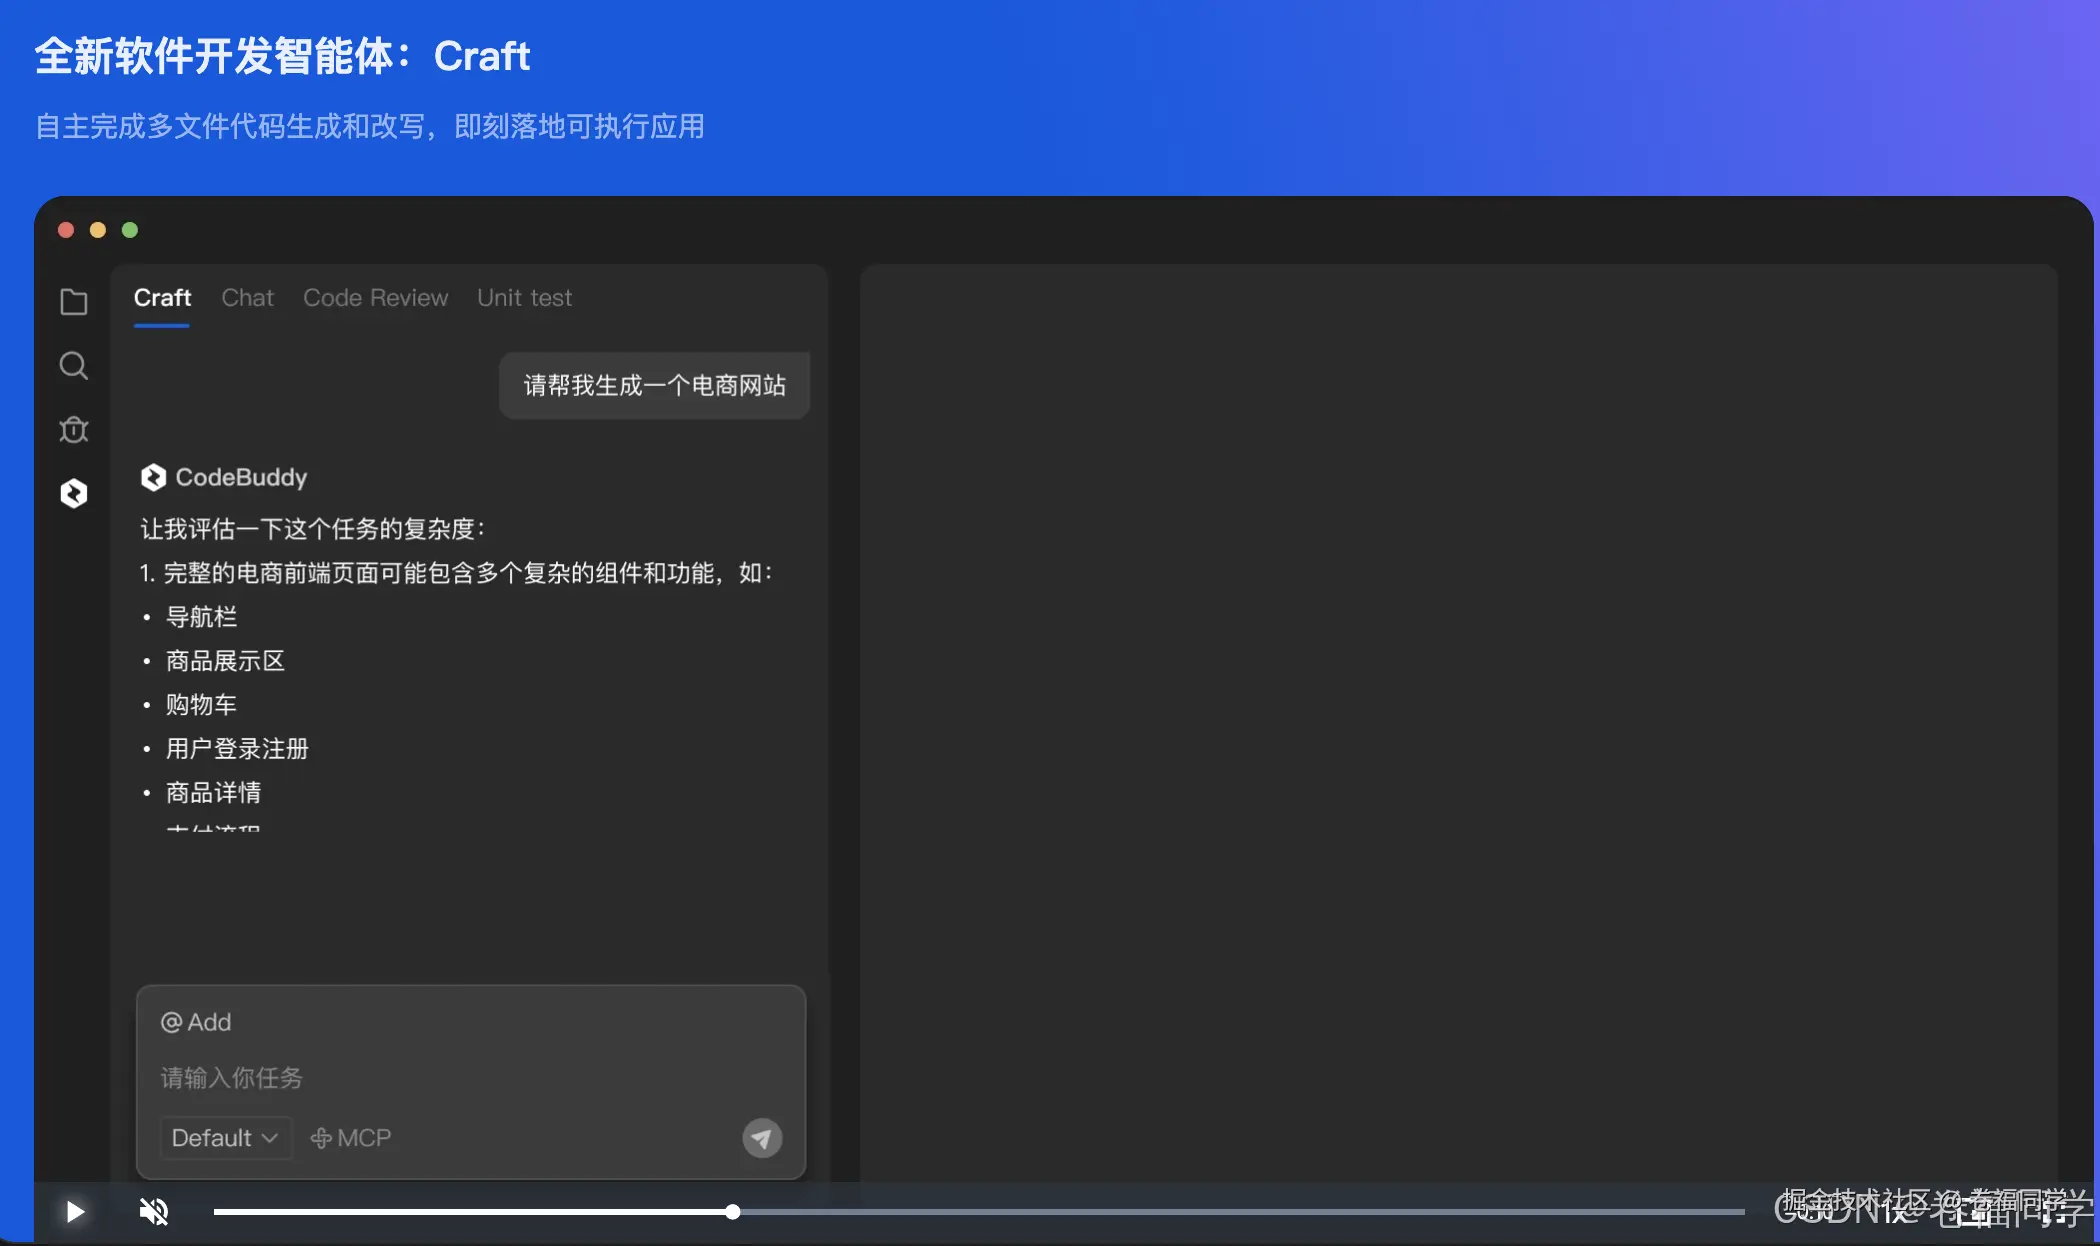
Task: Open the Default model dropdown
Action: tap(213, 1138)
